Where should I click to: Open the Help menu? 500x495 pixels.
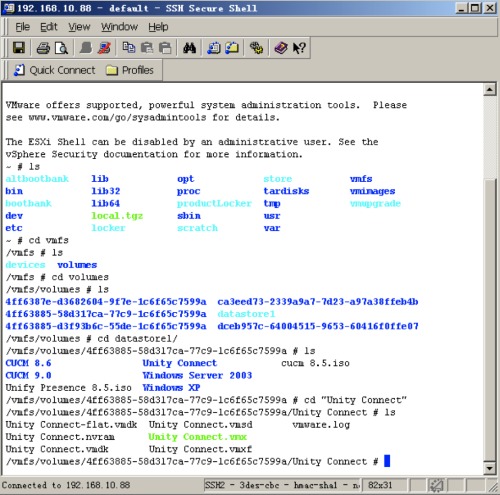point(158,27)
